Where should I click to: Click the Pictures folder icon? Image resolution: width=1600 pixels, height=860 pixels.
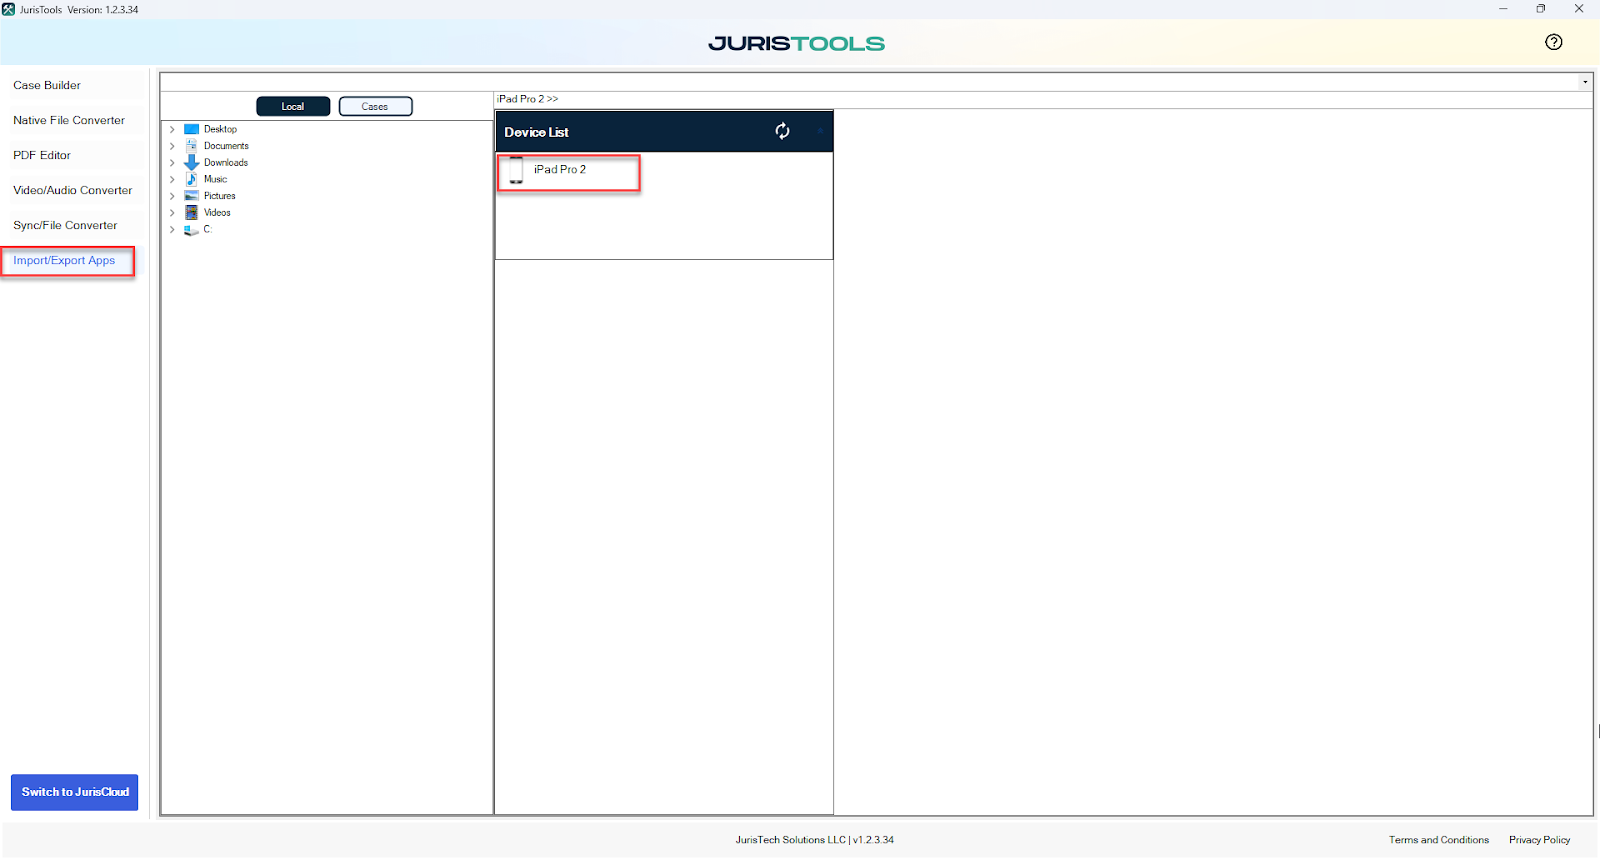pos(191,196)
